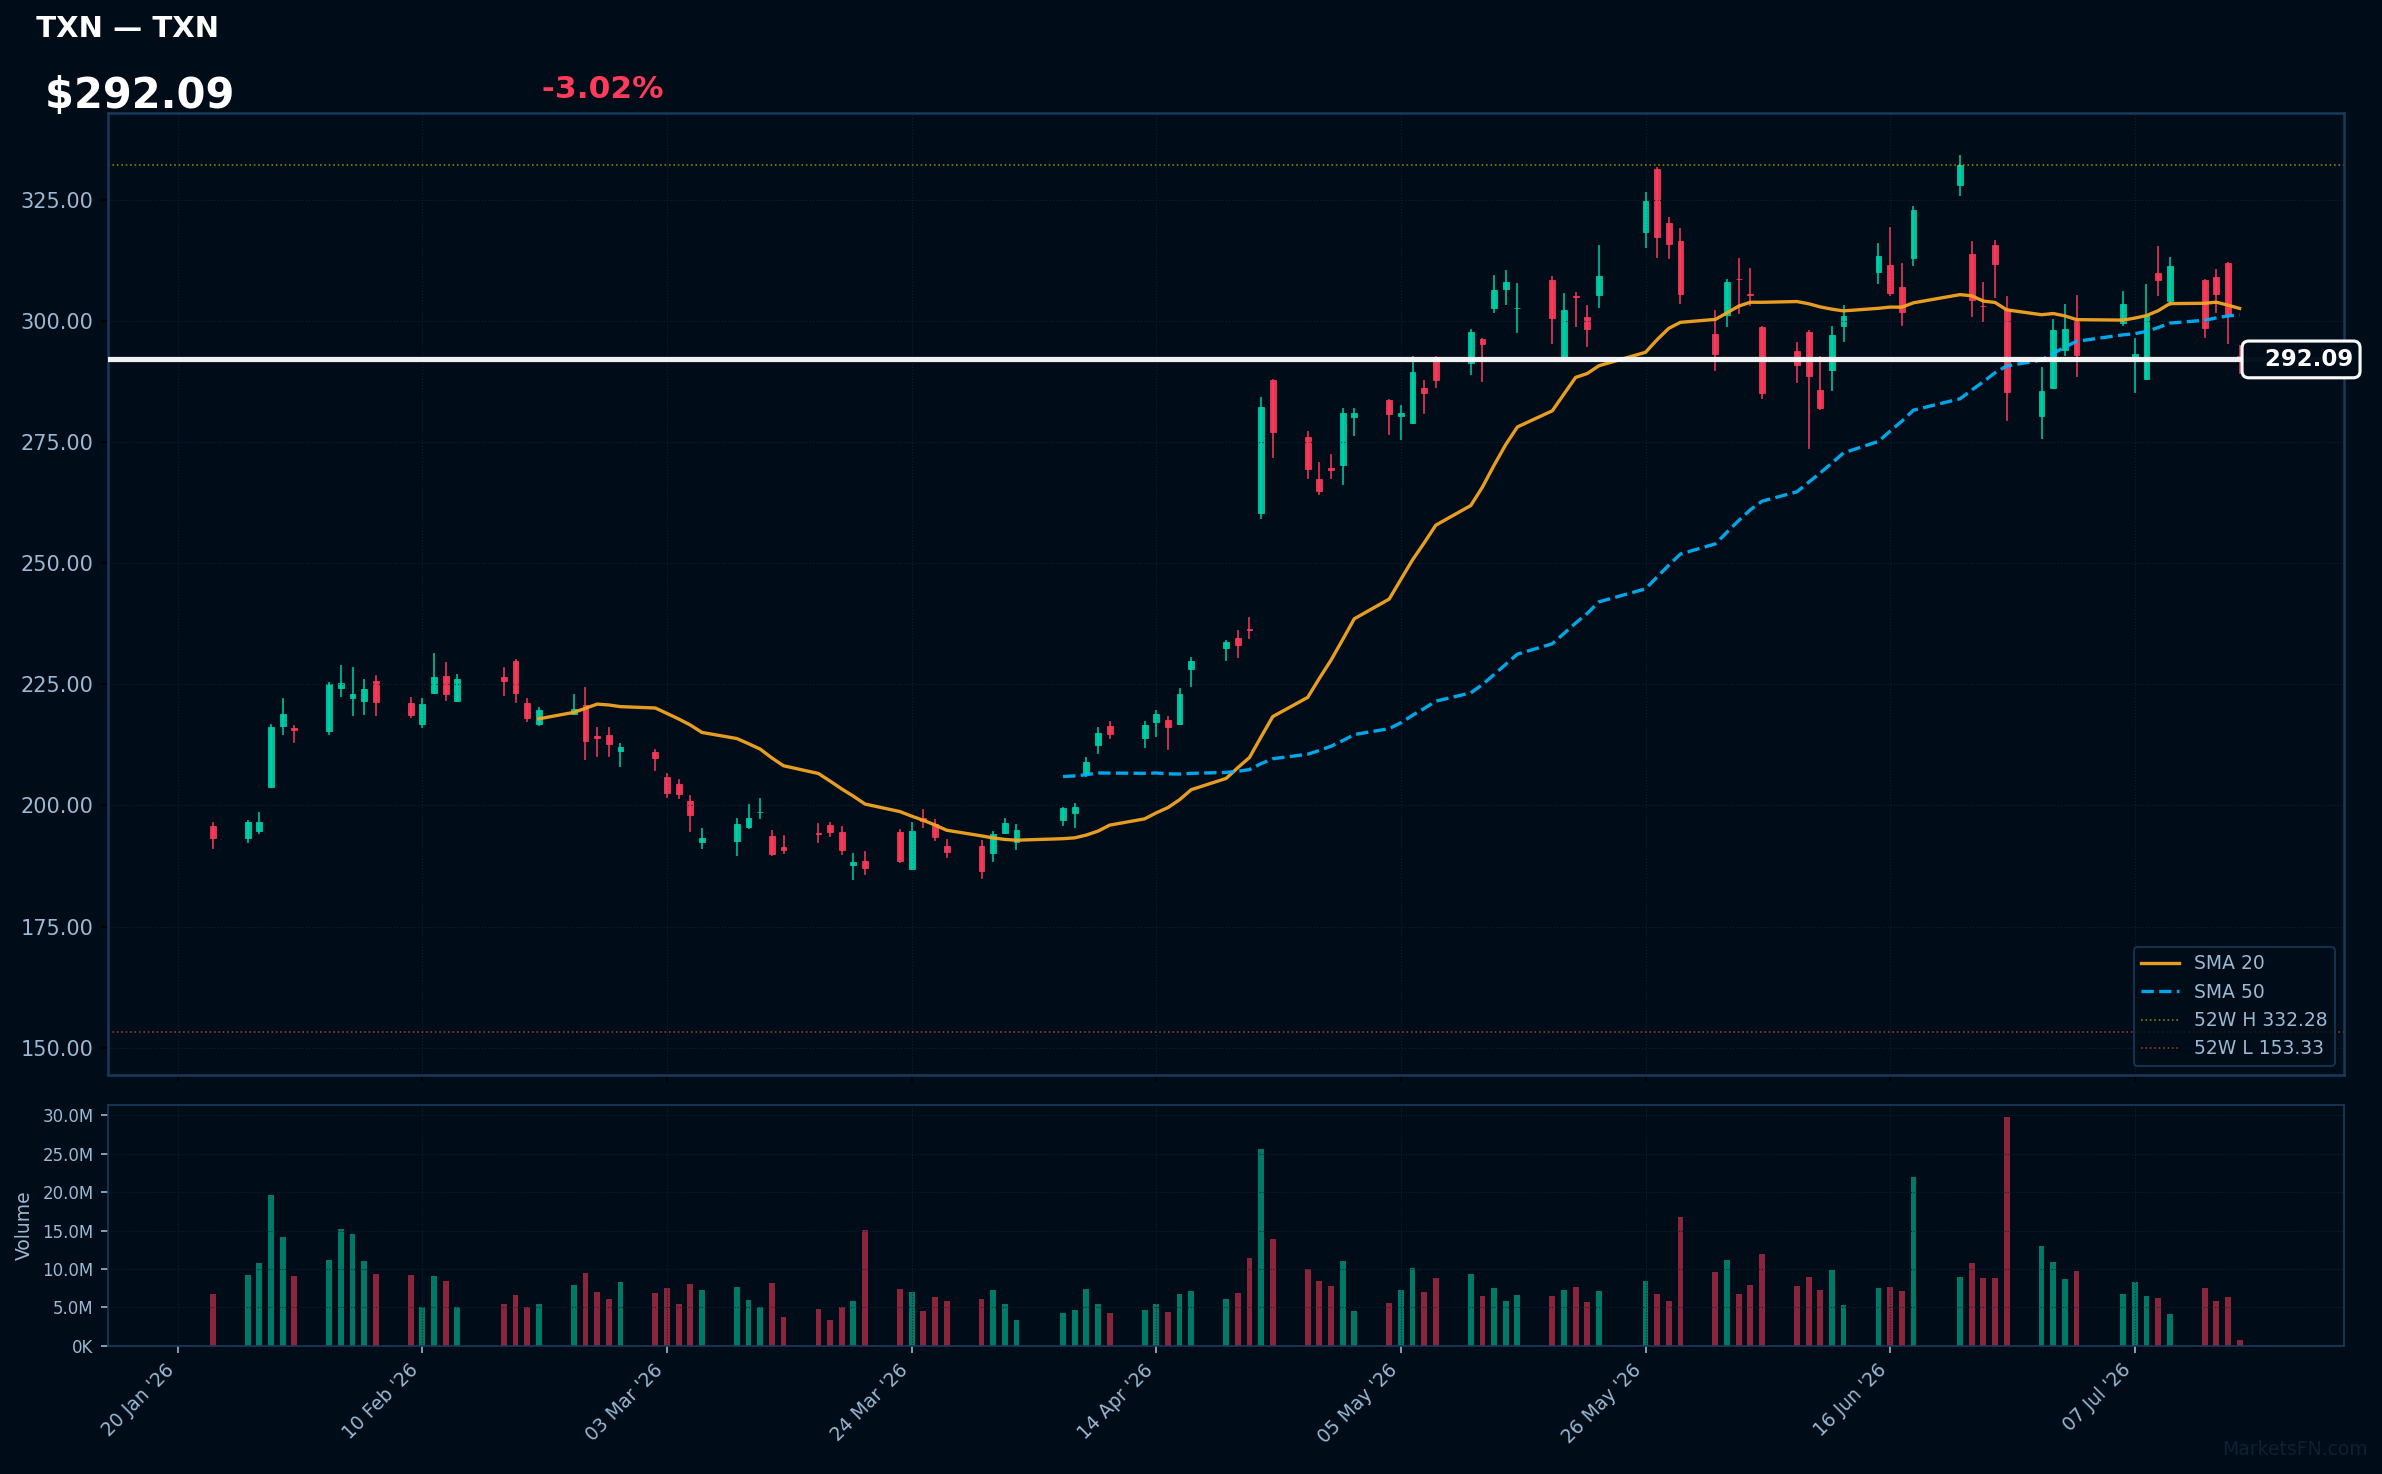Click the 15.0M volume axis label
This screenshot has height=1474, width=2382.
click(x=68, y=1232)
